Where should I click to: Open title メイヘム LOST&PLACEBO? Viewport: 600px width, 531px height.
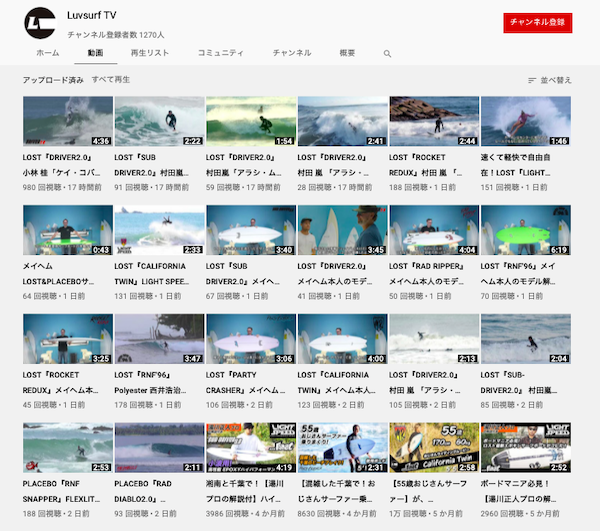58,274
